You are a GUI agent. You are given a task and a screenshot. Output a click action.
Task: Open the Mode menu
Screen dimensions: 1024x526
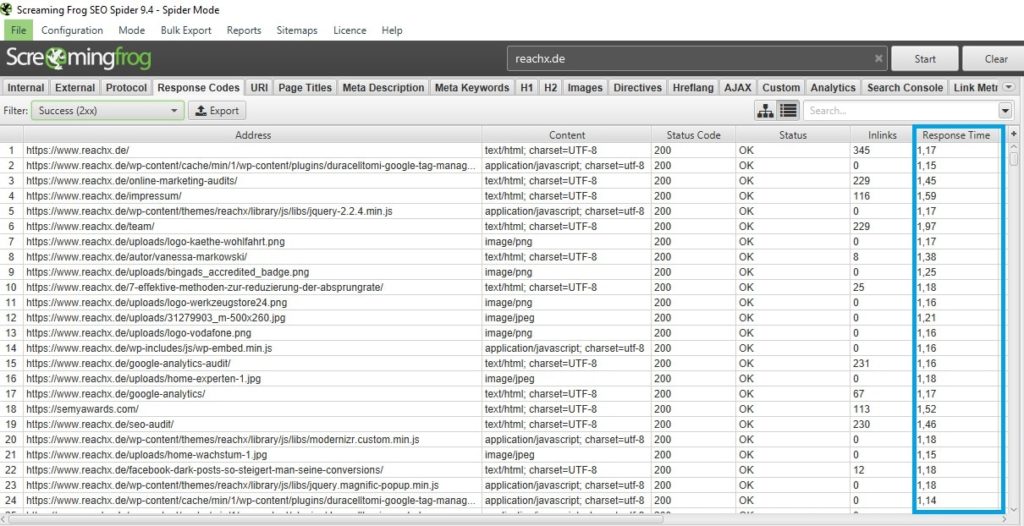pos(132,30)
